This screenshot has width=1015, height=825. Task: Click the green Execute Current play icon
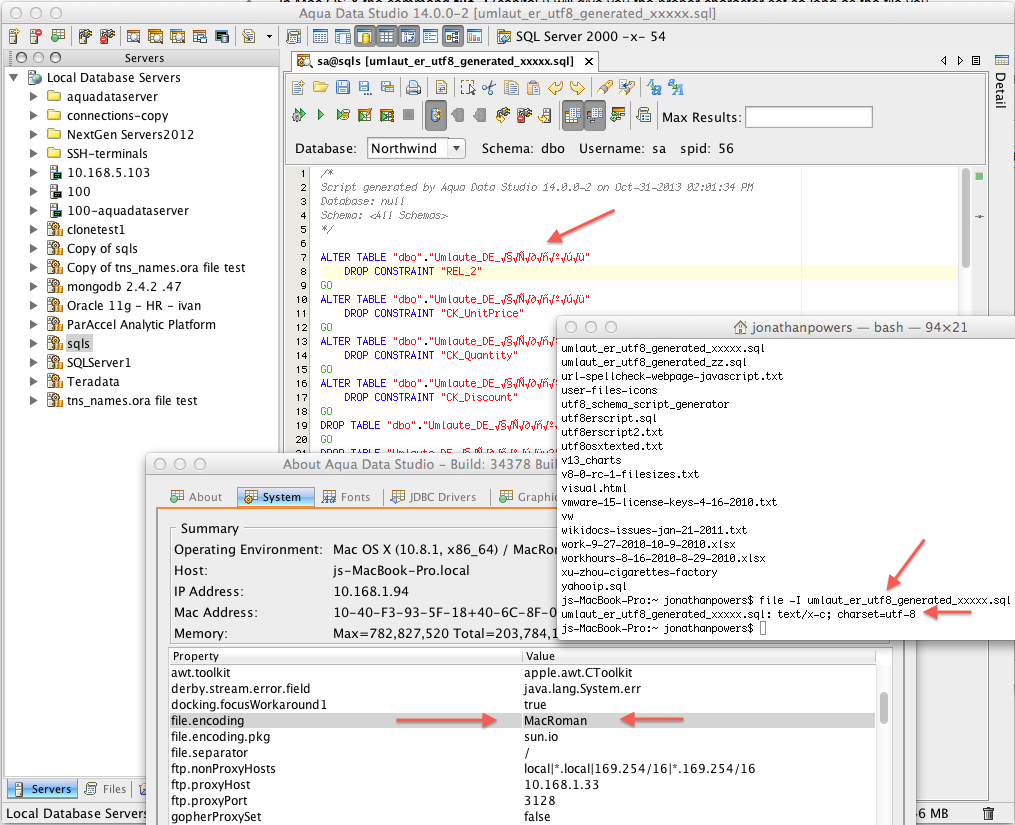320,115
